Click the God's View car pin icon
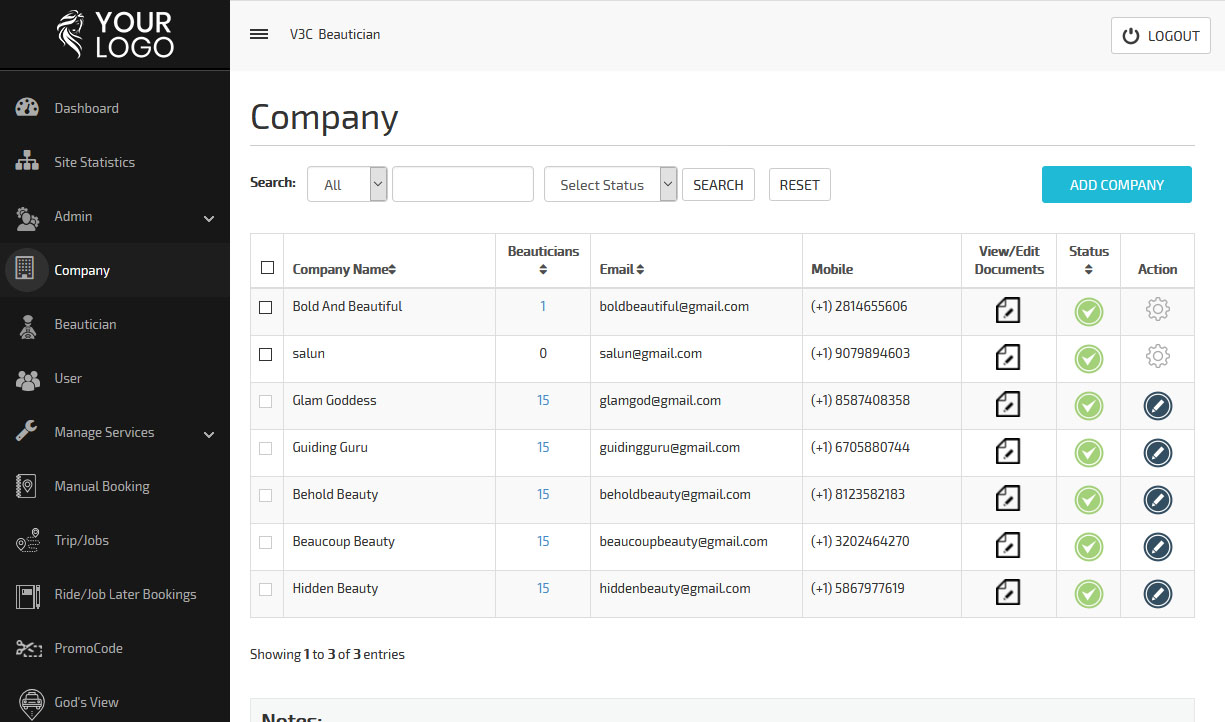 pyautogui.click(x=31, y=702)
